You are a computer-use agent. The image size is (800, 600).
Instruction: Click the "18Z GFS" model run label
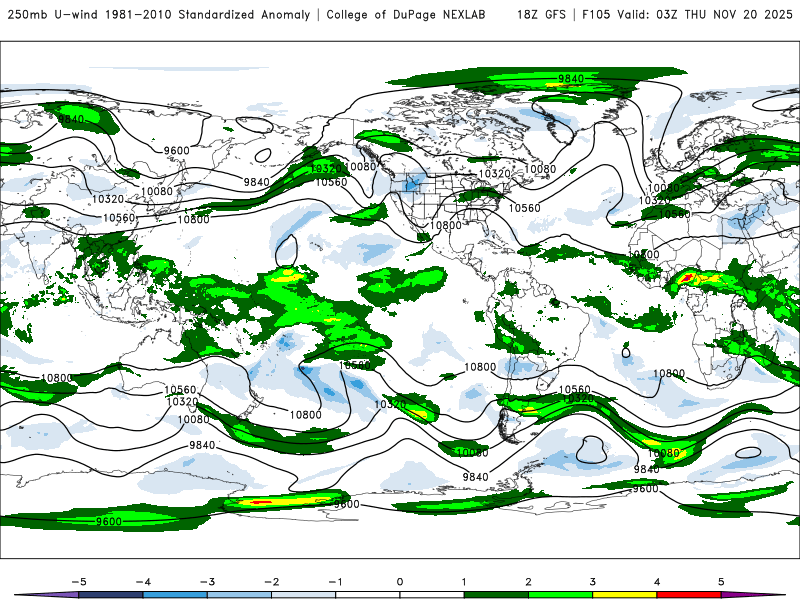(541, 15)
